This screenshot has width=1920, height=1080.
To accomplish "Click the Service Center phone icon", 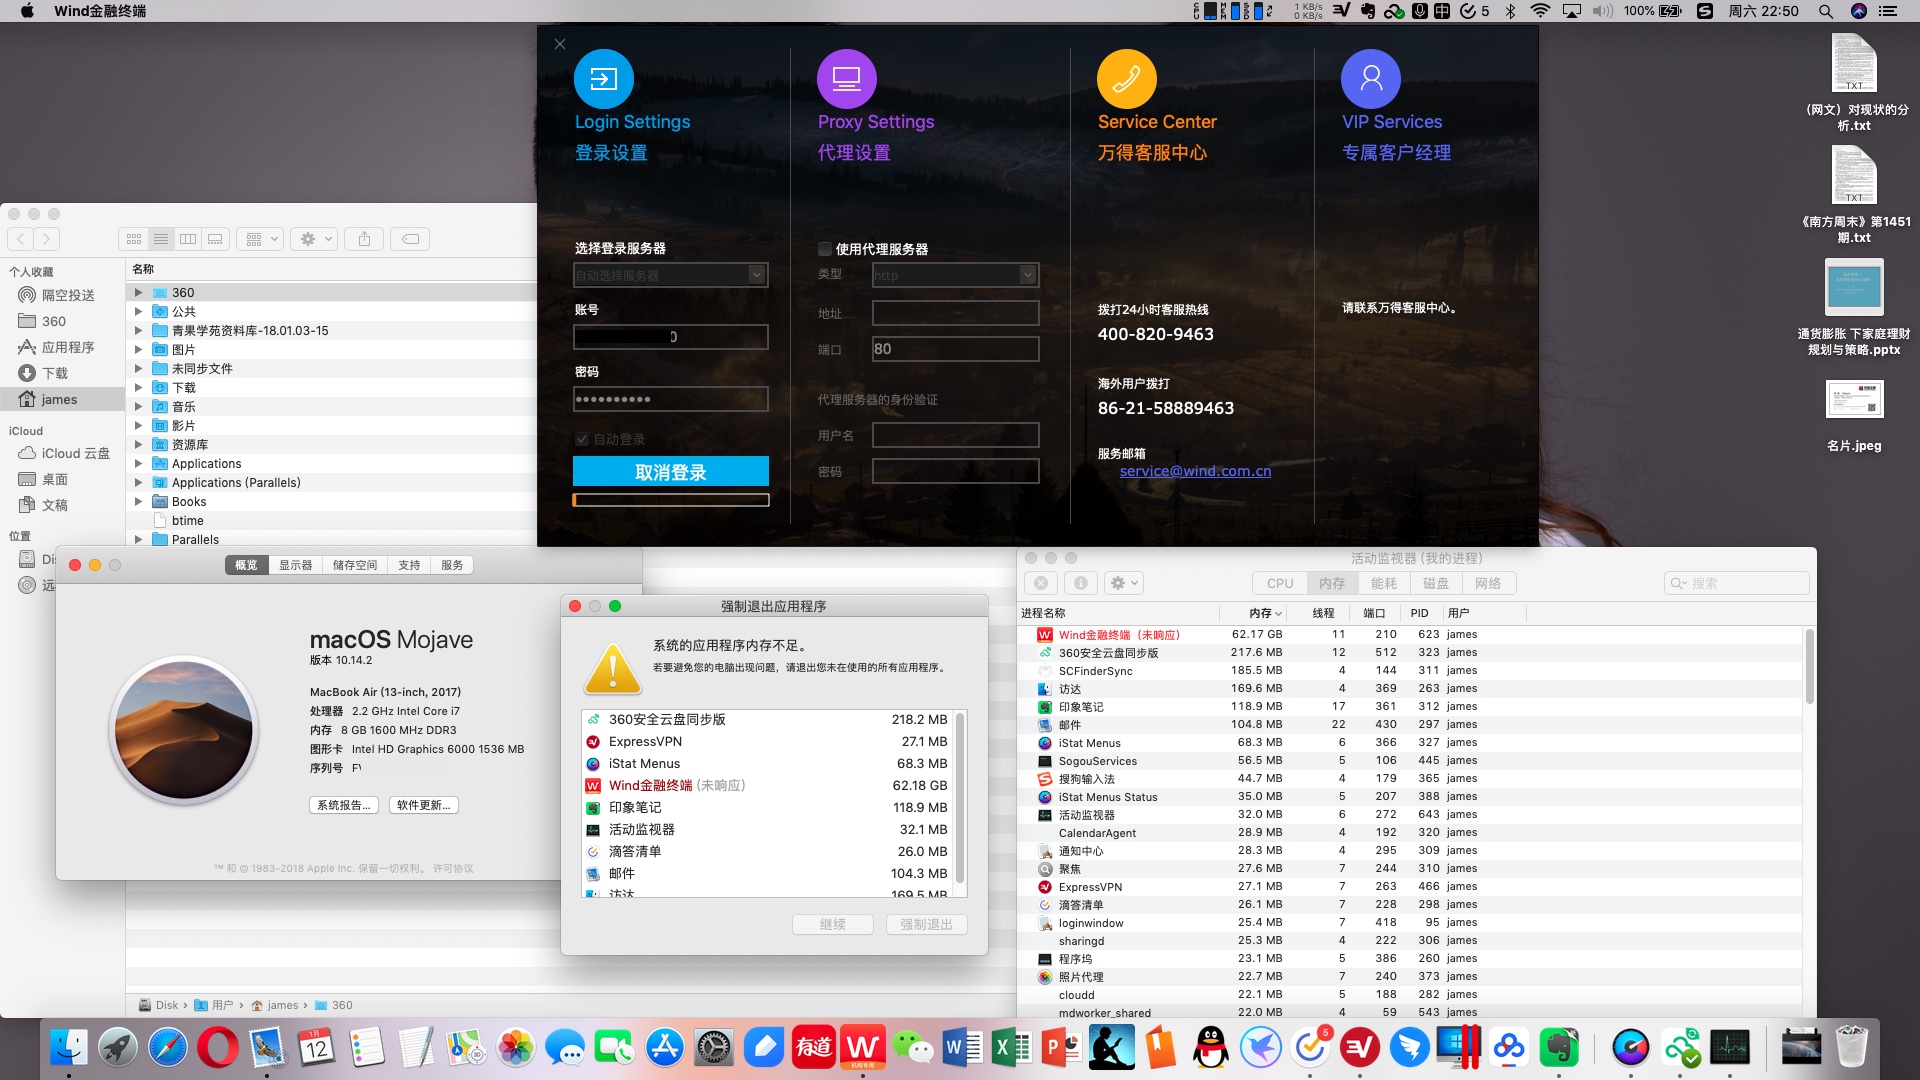I will pos(1126,78).
